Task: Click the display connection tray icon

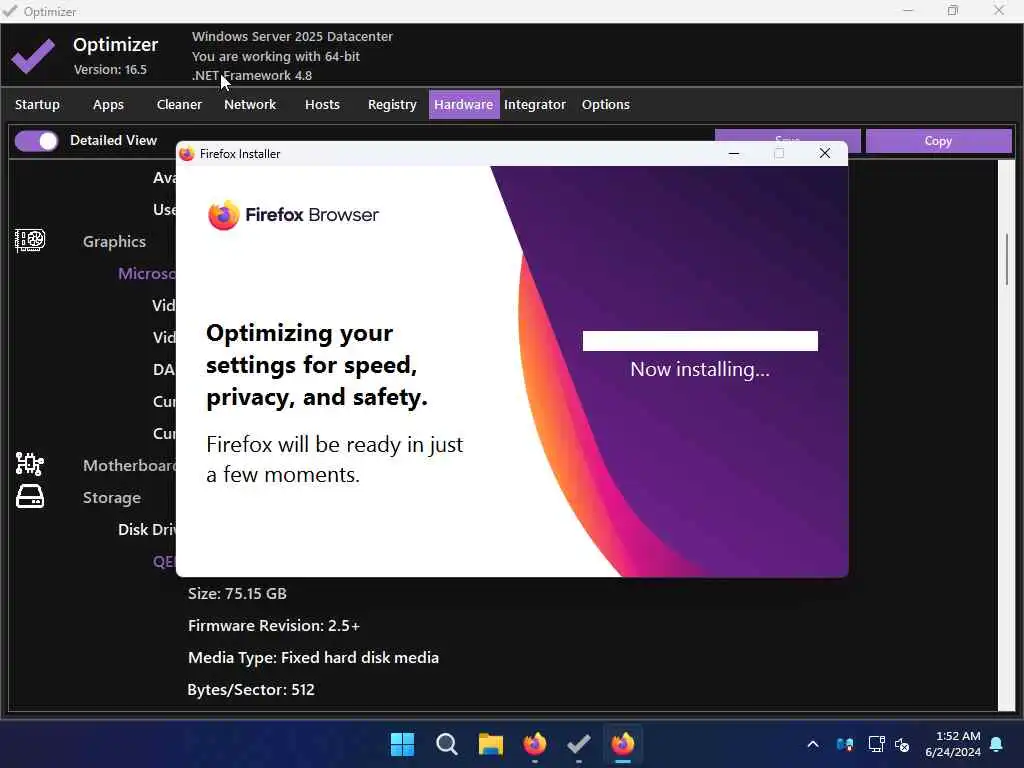Action: coord(876,744)
